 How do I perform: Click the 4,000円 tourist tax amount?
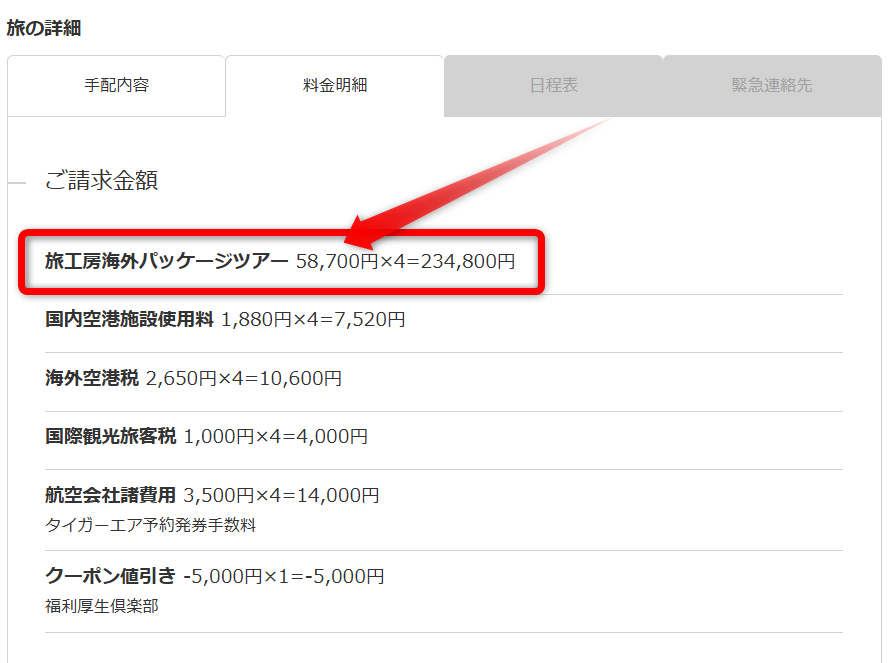[335, 437]
